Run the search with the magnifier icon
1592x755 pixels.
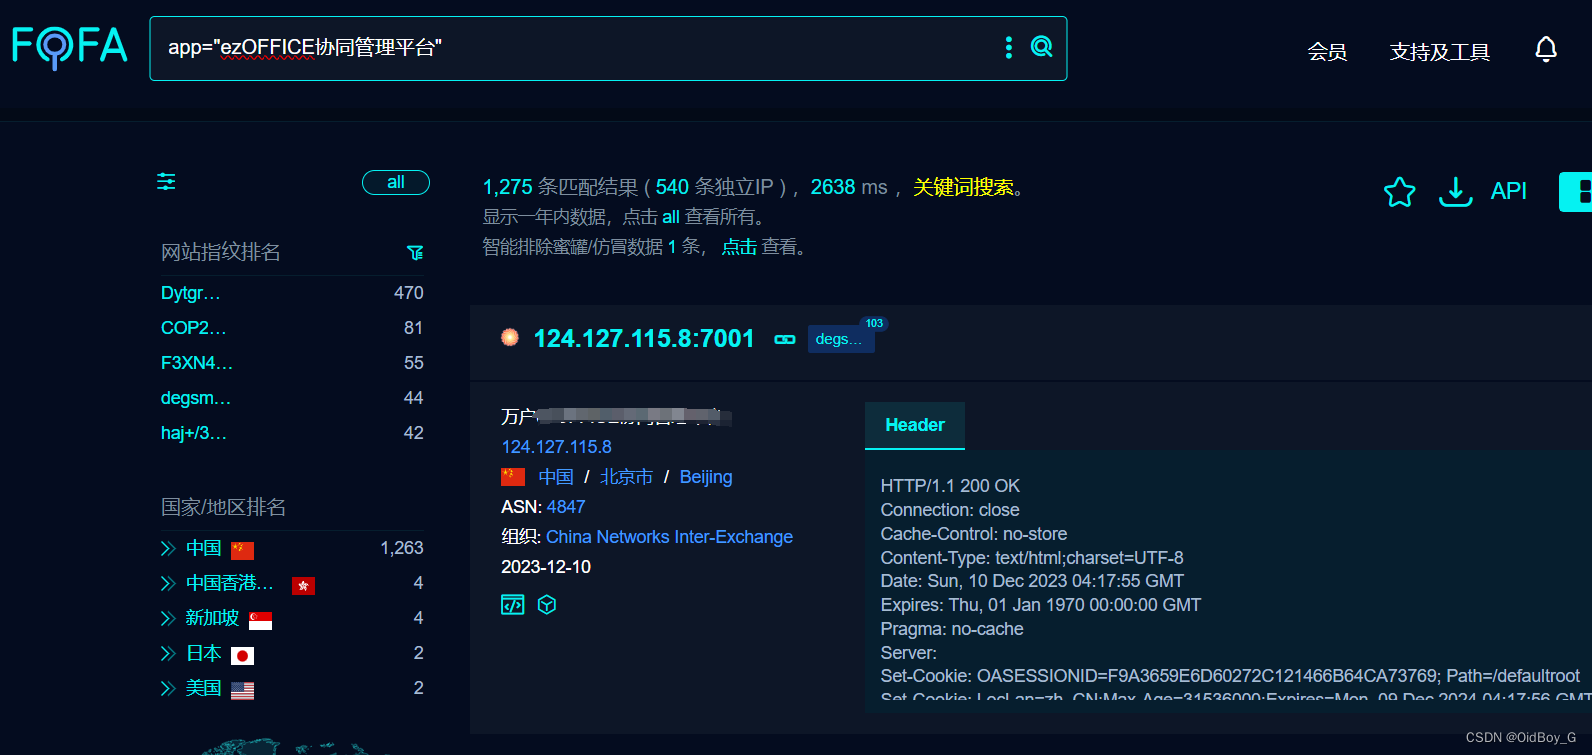pyautogui.click(x=1041, y=47)
